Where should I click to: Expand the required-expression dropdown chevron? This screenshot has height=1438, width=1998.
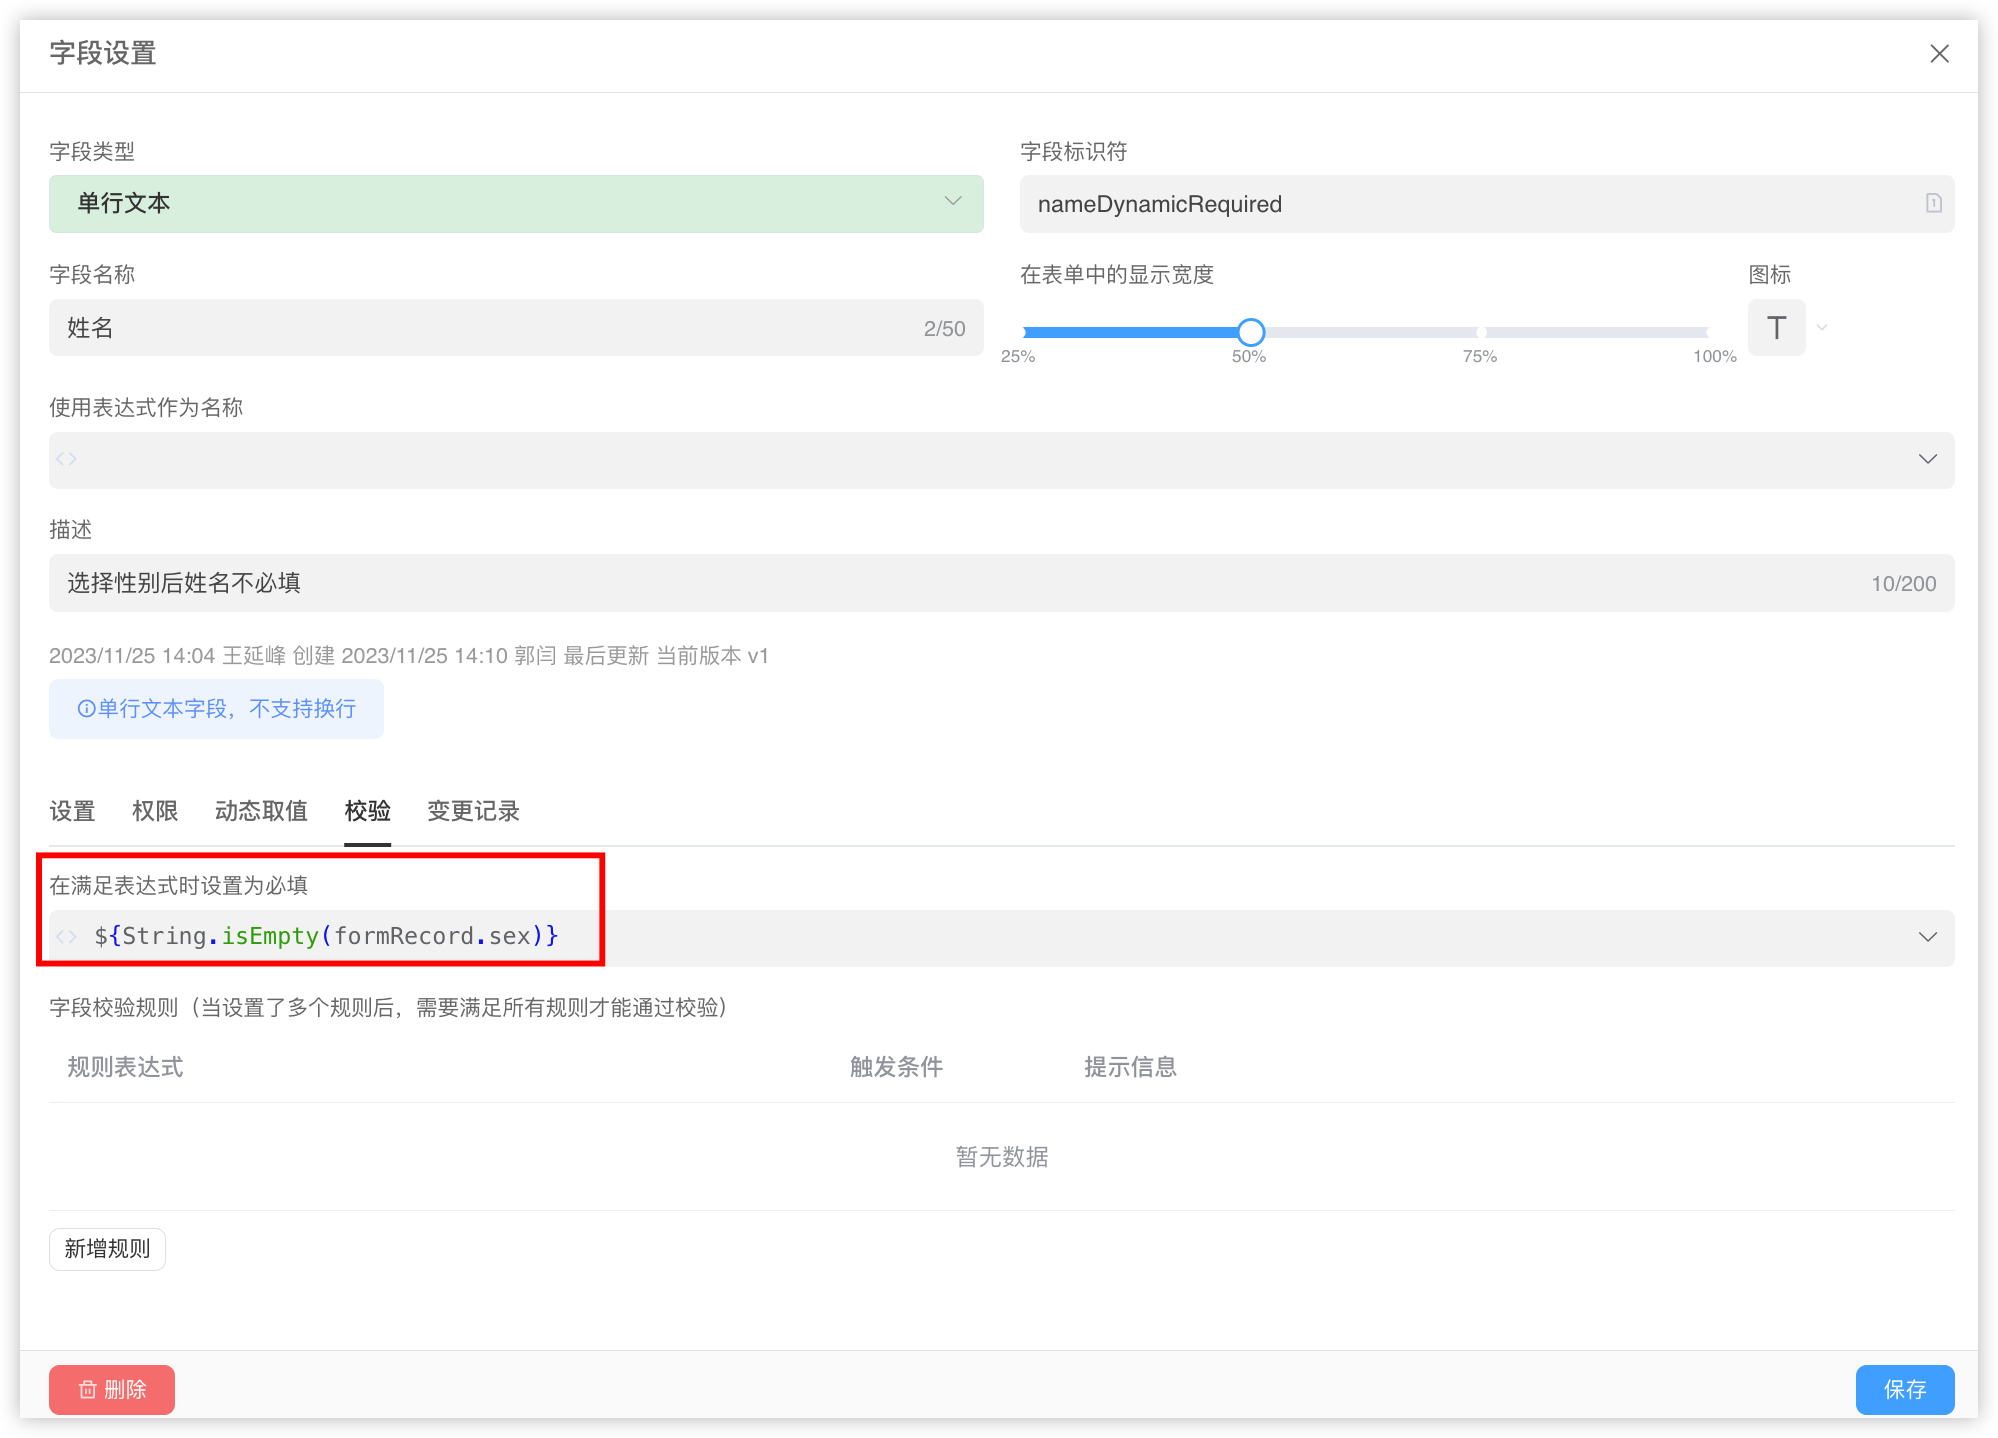[1927, 937]
